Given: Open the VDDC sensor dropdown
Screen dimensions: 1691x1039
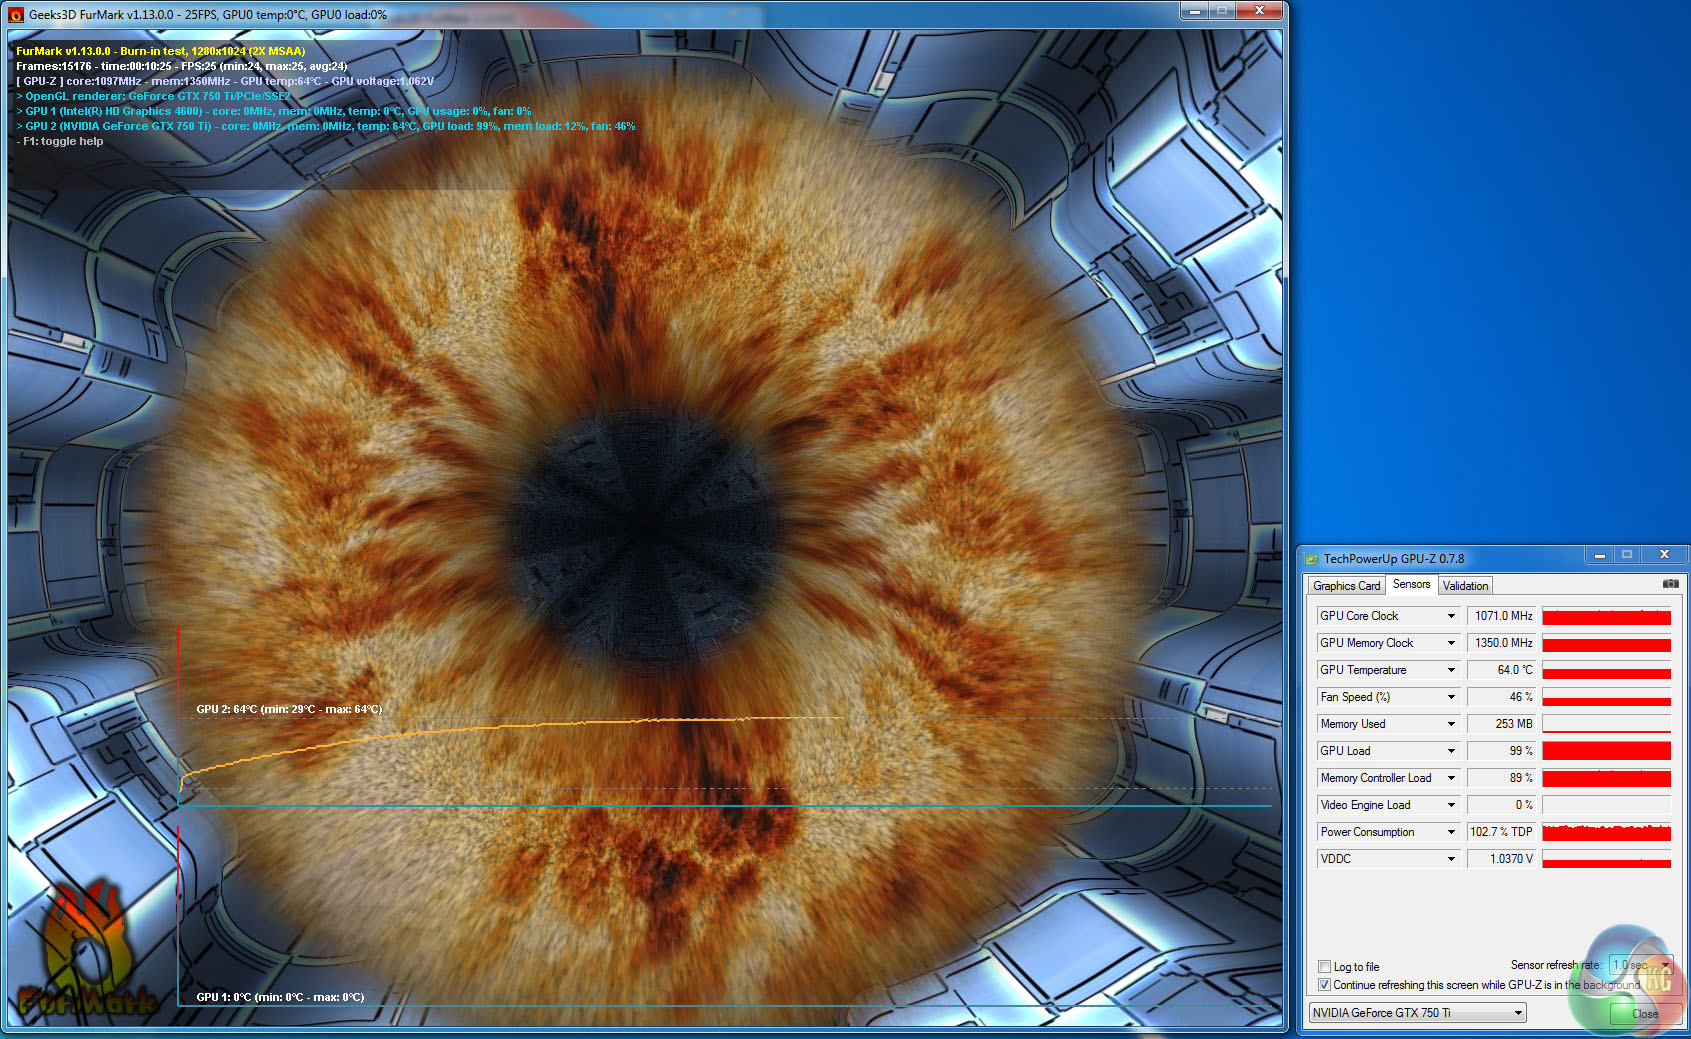Looking at the screenshot, I should click(1451, 859).
